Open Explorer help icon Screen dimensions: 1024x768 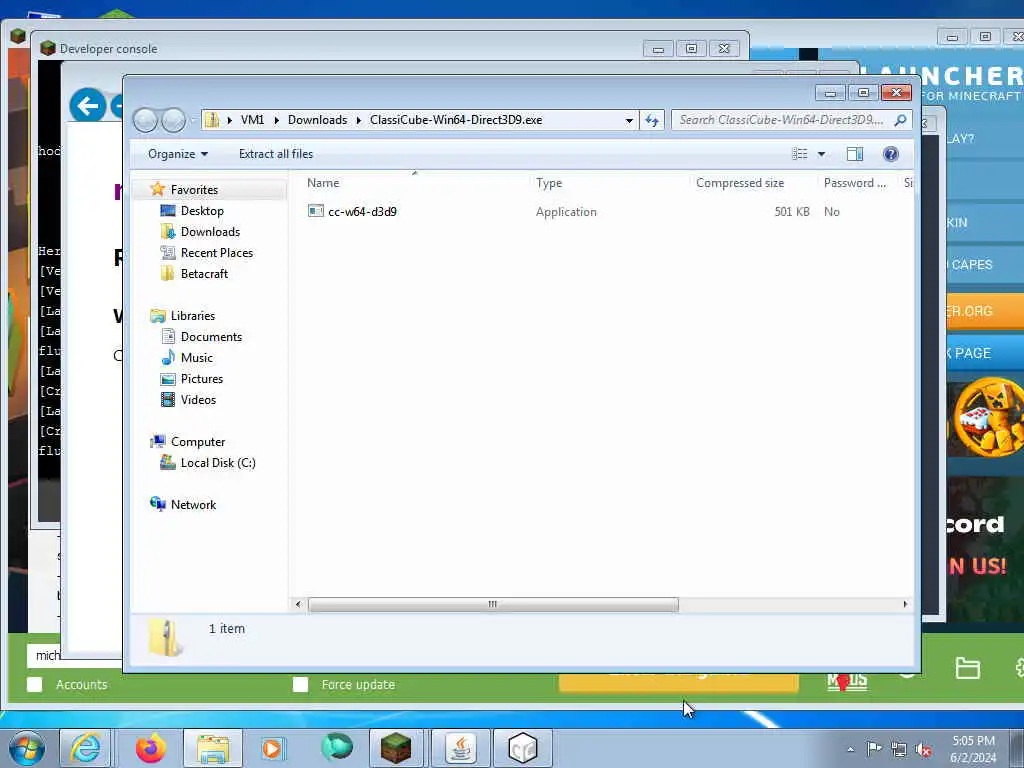[x=890, y=154]
